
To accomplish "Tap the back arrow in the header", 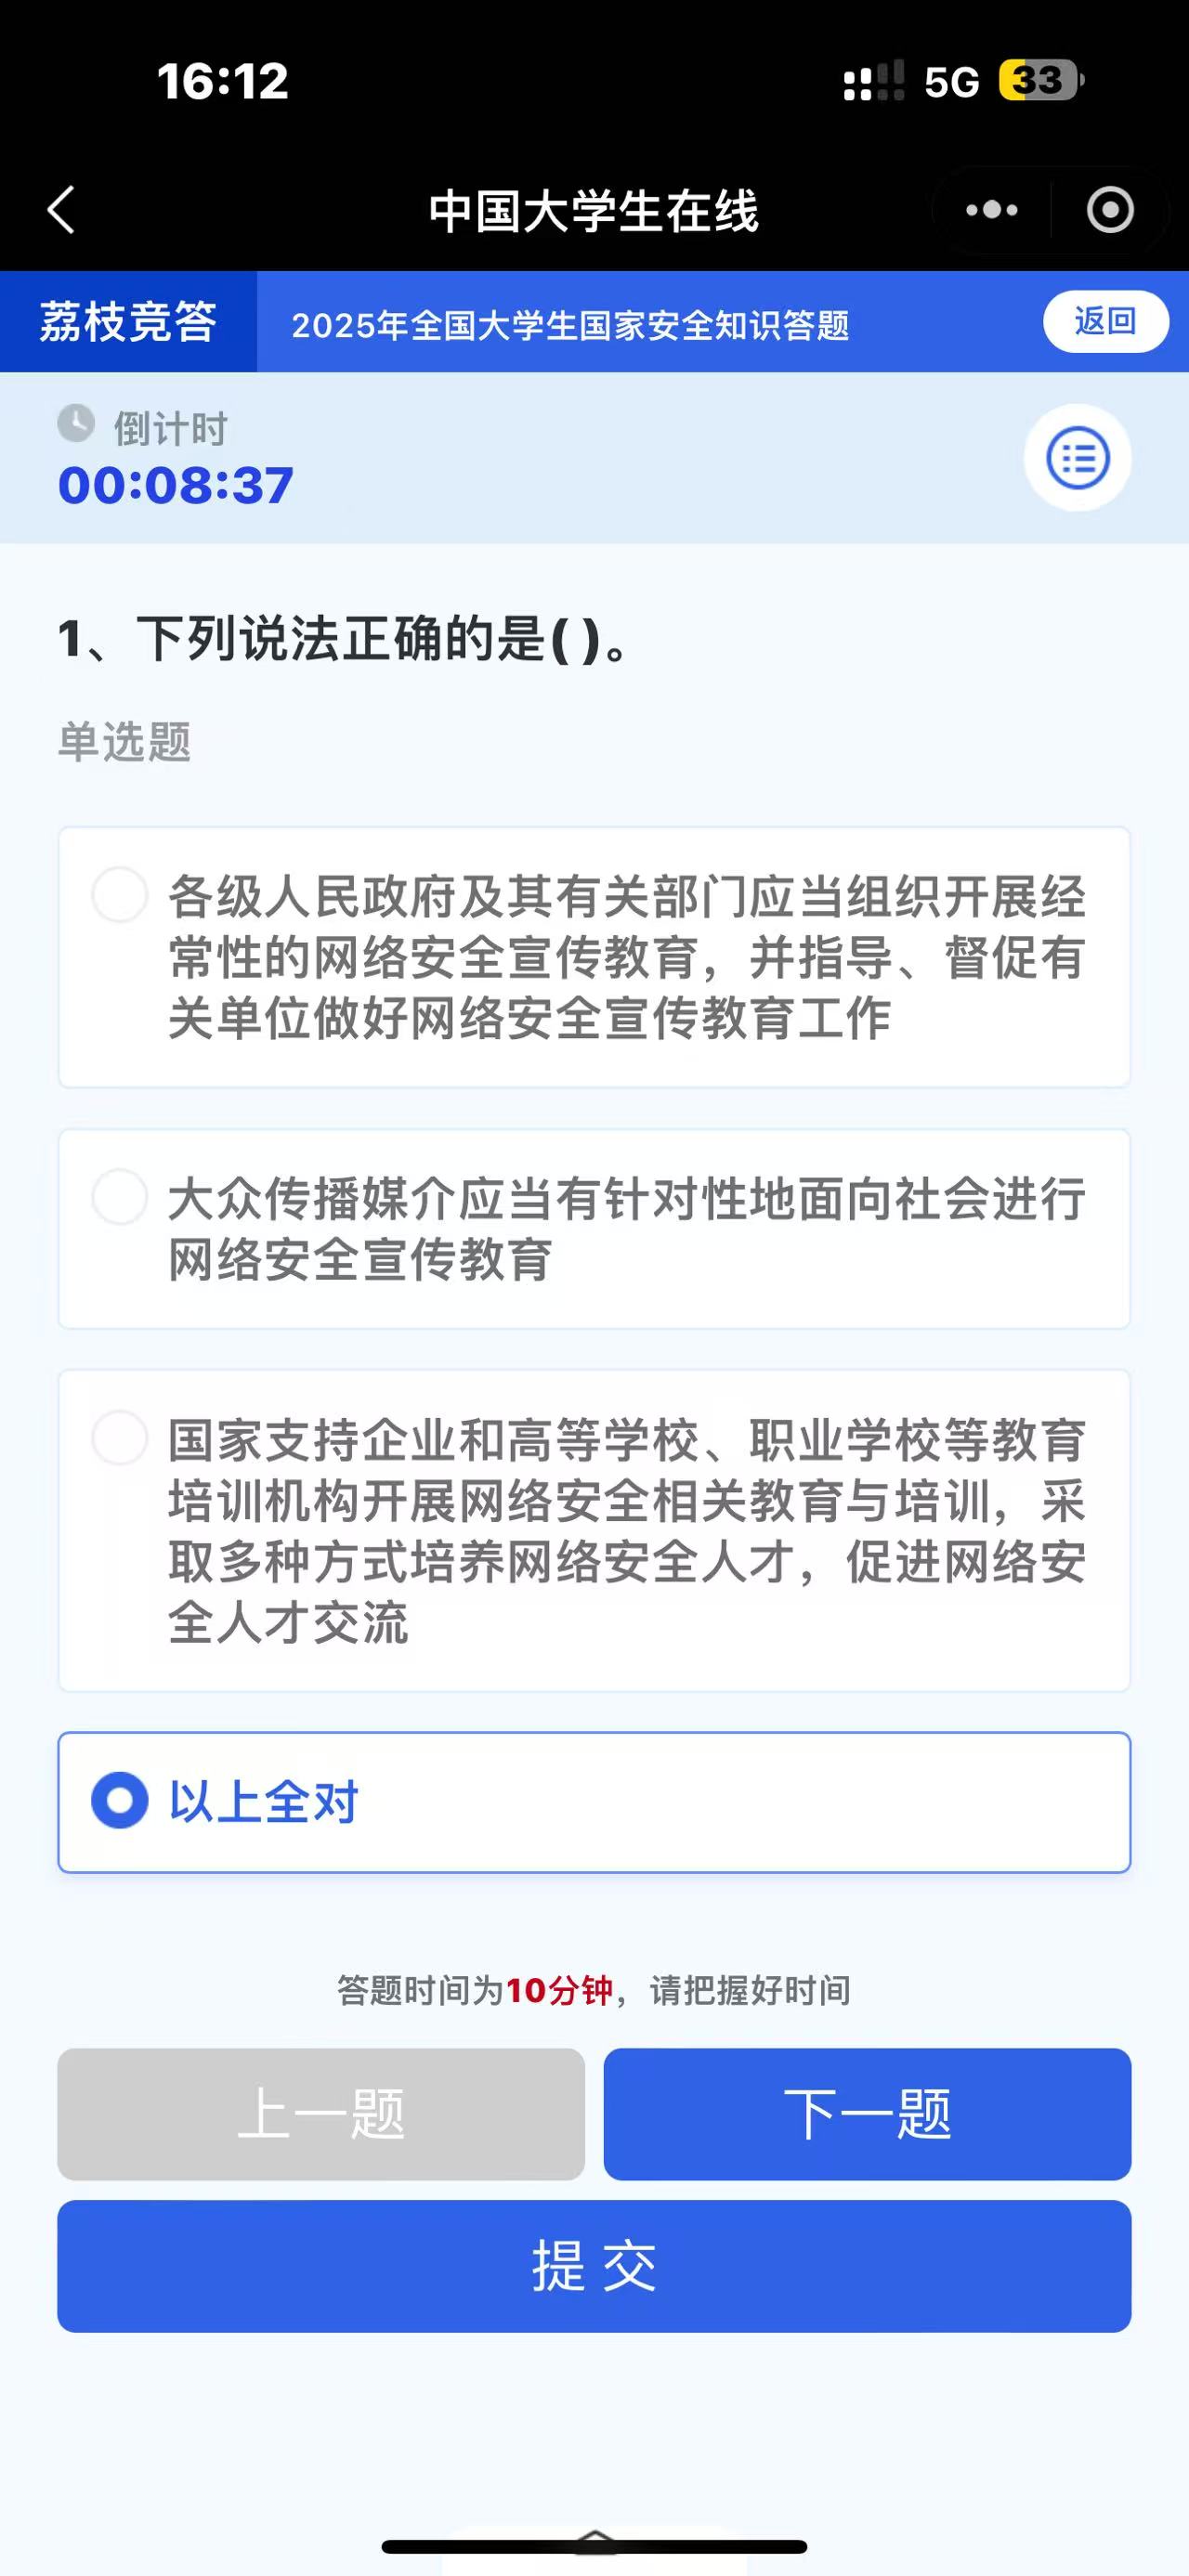I will click(x=62, y=210).
